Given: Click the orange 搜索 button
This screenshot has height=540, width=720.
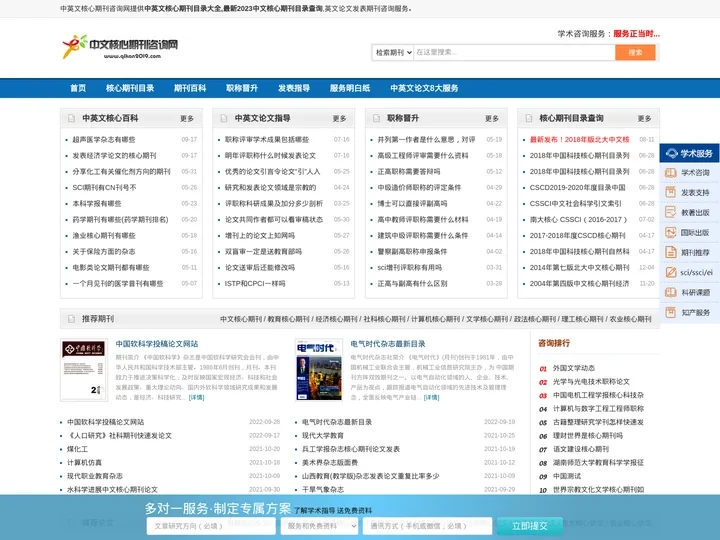Looking at the screenshot, I should click(x=635, y=52).
